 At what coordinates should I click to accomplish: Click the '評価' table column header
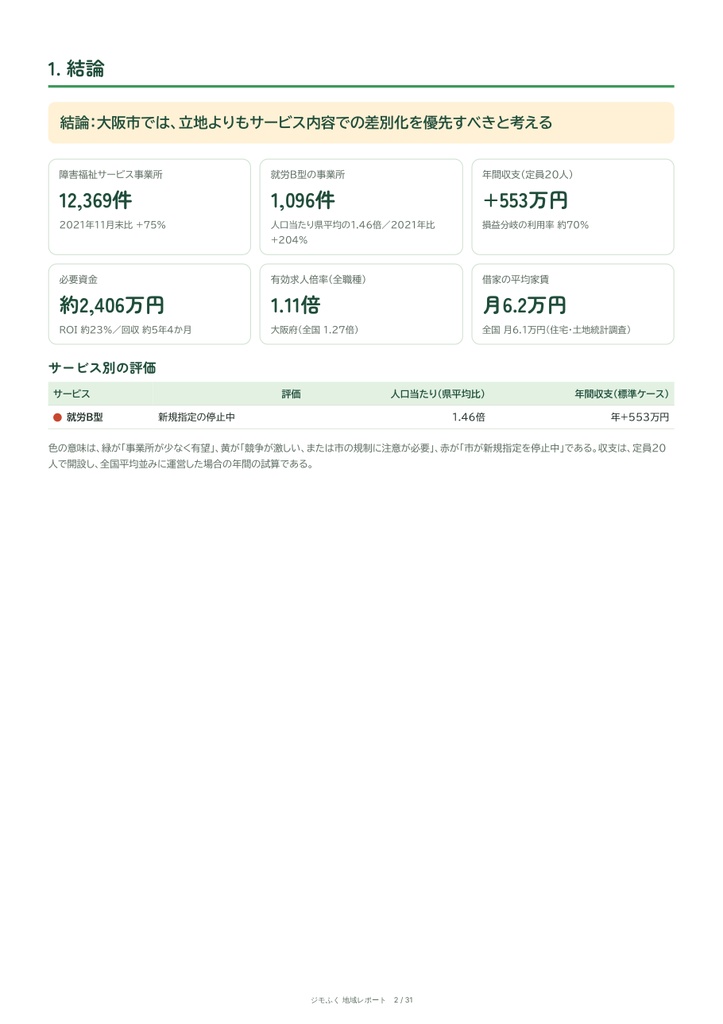(291, 394)
